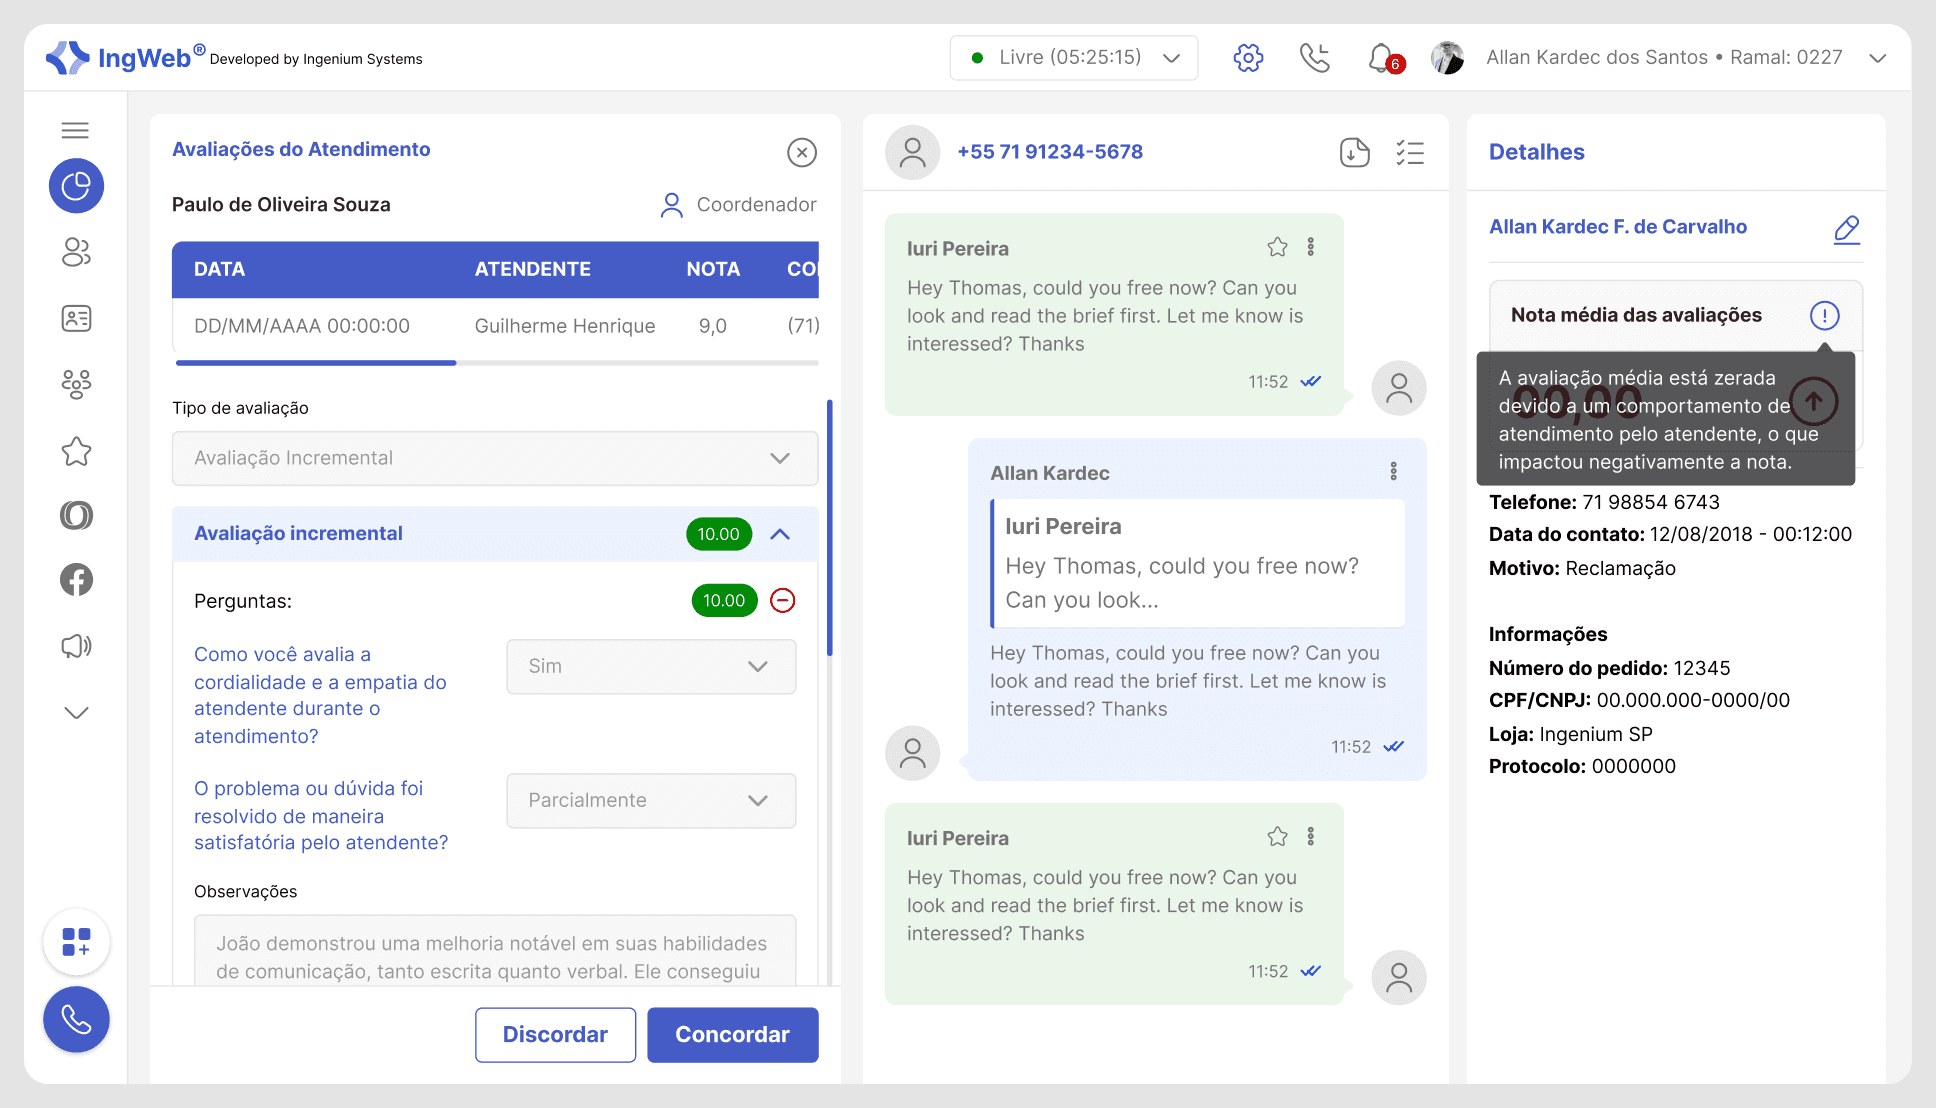Click the Coordenador person icon

(672, 205)
